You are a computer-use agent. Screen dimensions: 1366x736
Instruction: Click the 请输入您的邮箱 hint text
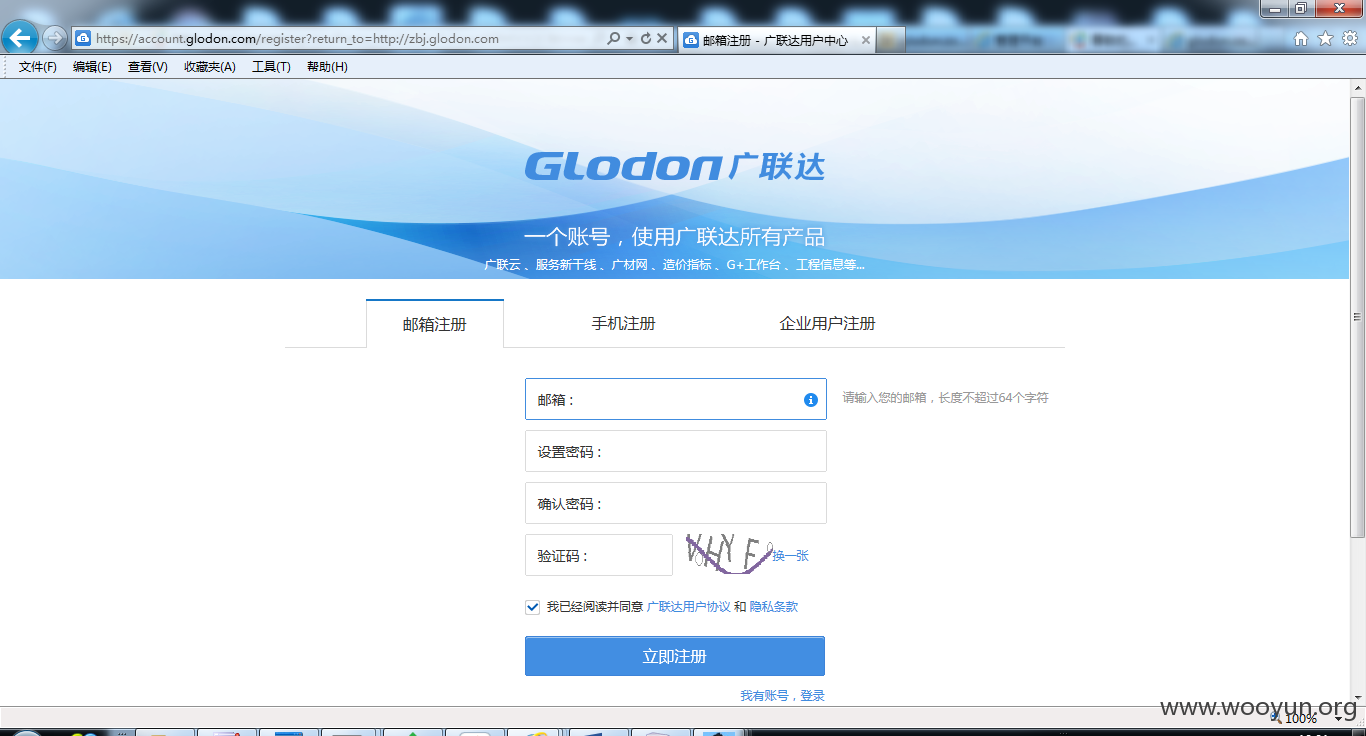tap(945, 398)
